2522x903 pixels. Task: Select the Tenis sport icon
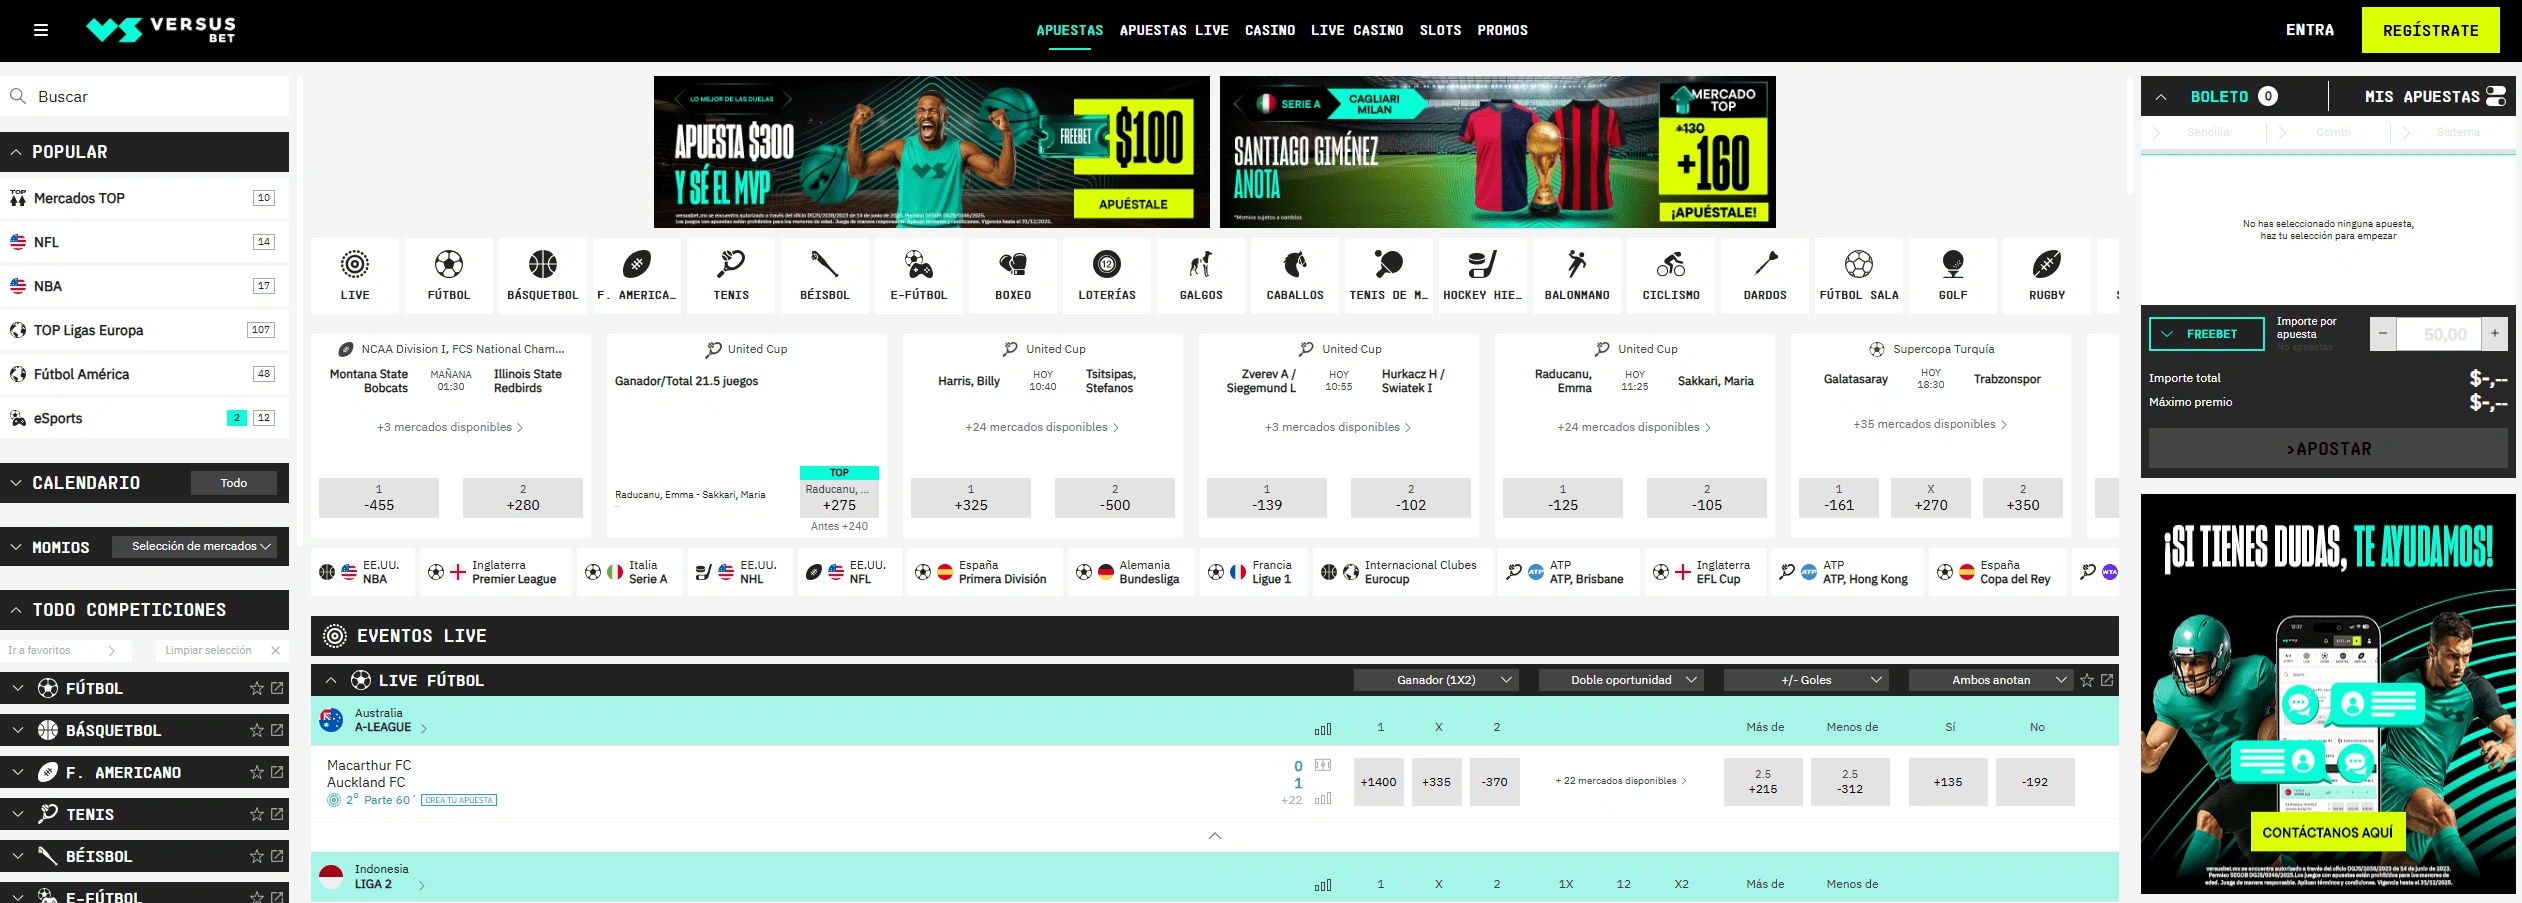tap(731, 275)
